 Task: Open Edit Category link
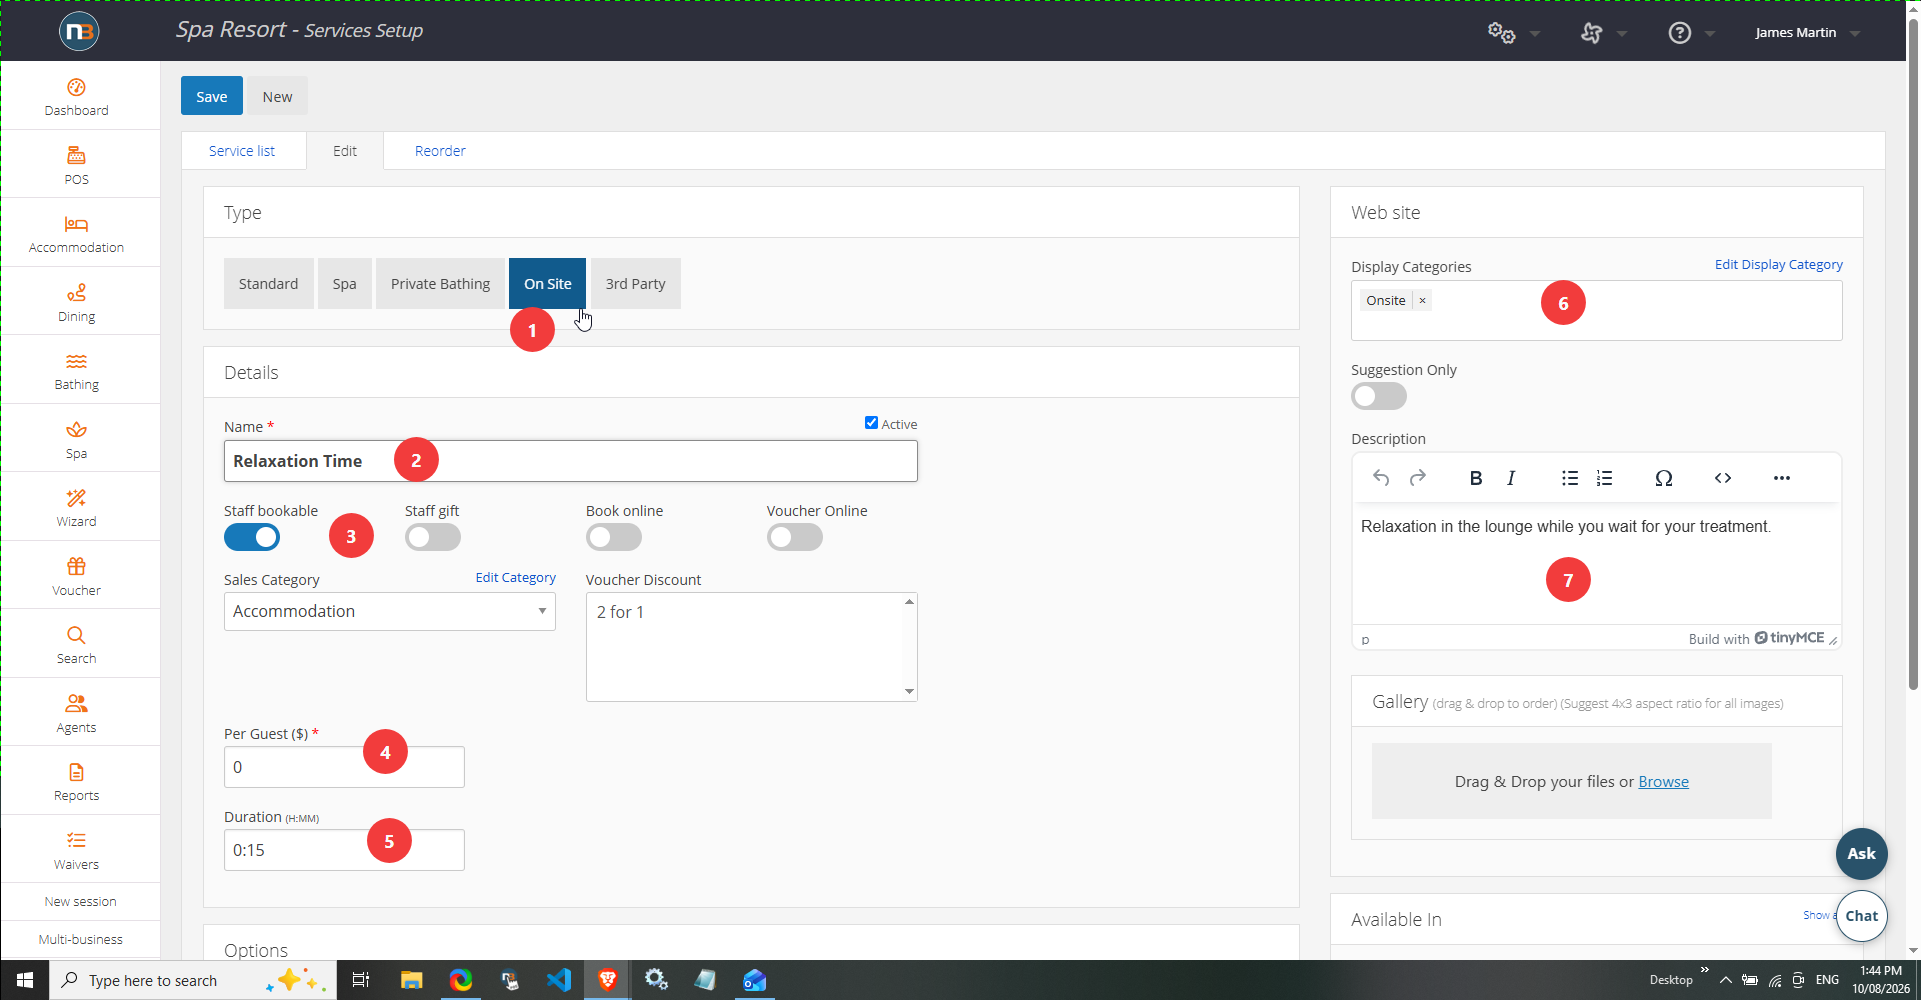click(515, 578)
